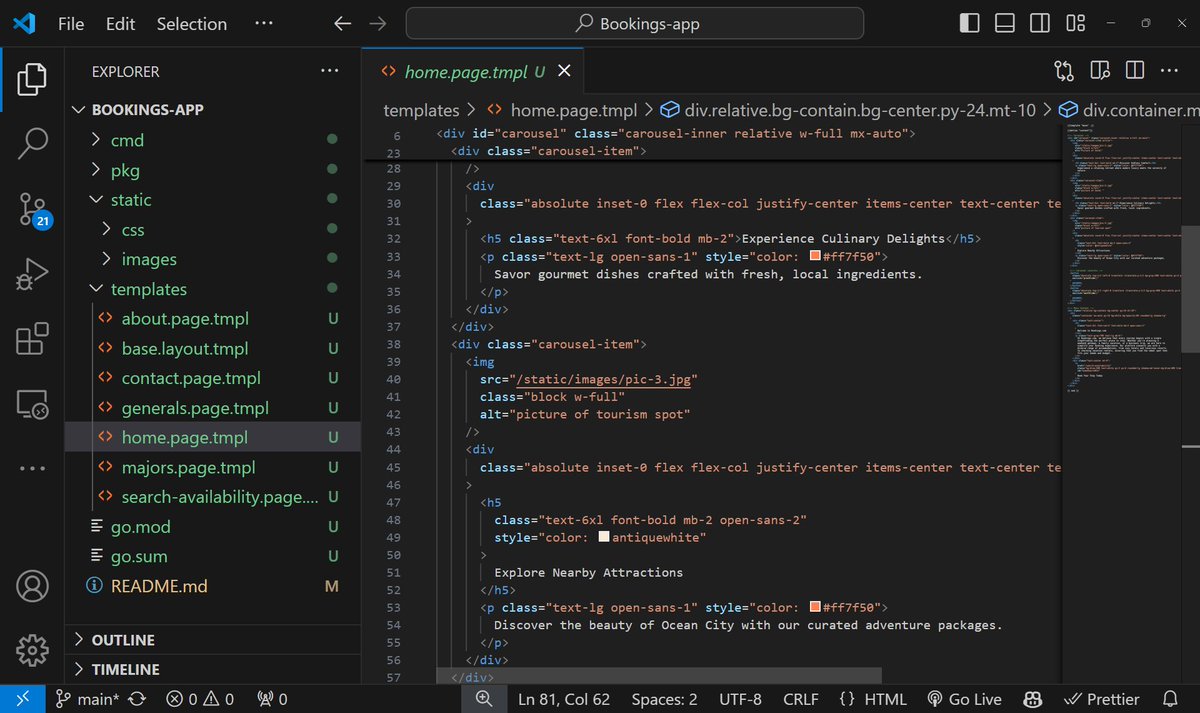Open editor More Actions ellipsis
This screenshot has height=713, width=1200.
pyautogui.click(x=1169, y=71)
